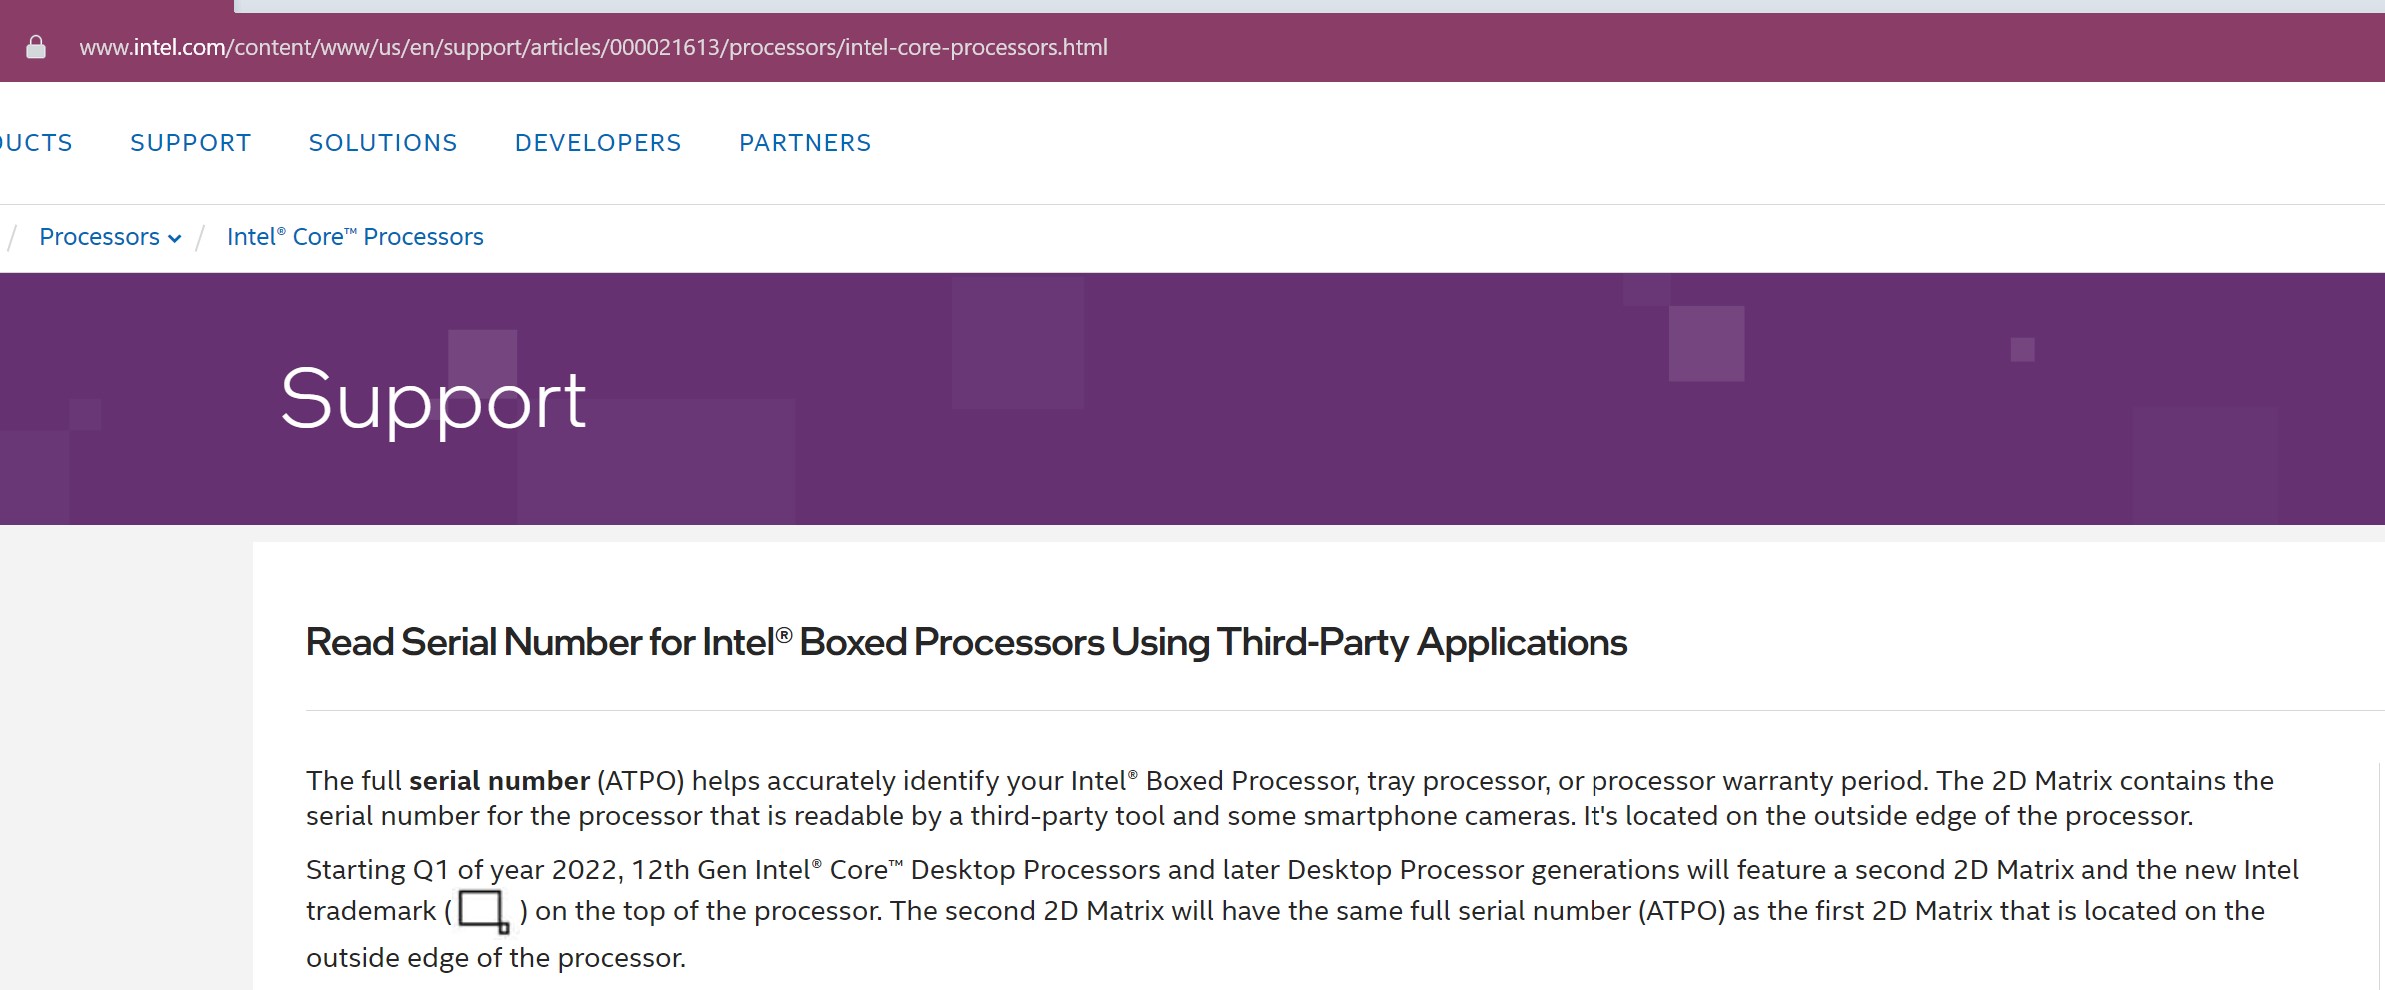2385x990 pixels.
Task: Click the partially visible PRODUCTS menu item
Action: pyautogui.click(x=36, y=143)
